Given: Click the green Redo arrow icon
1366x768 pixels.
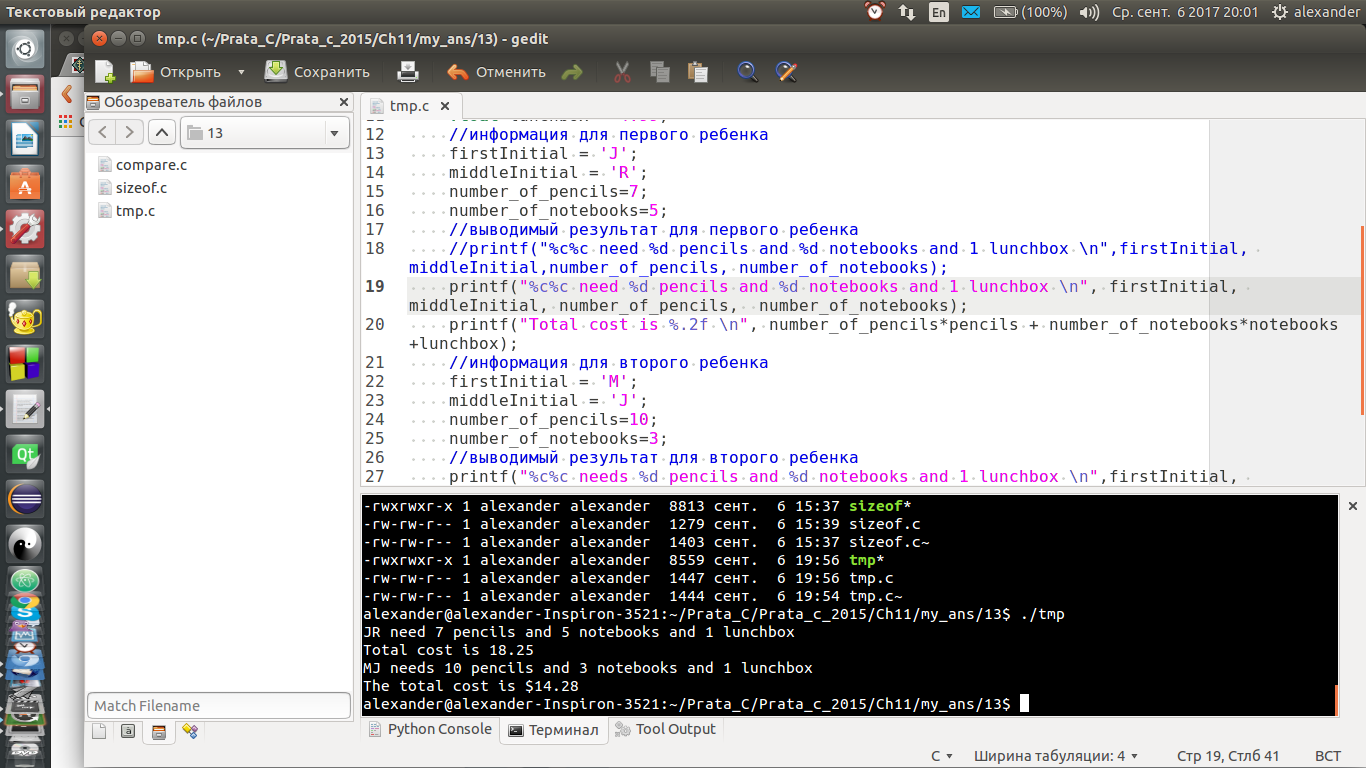Looking at the screenshot, I should tap(572, 72).
